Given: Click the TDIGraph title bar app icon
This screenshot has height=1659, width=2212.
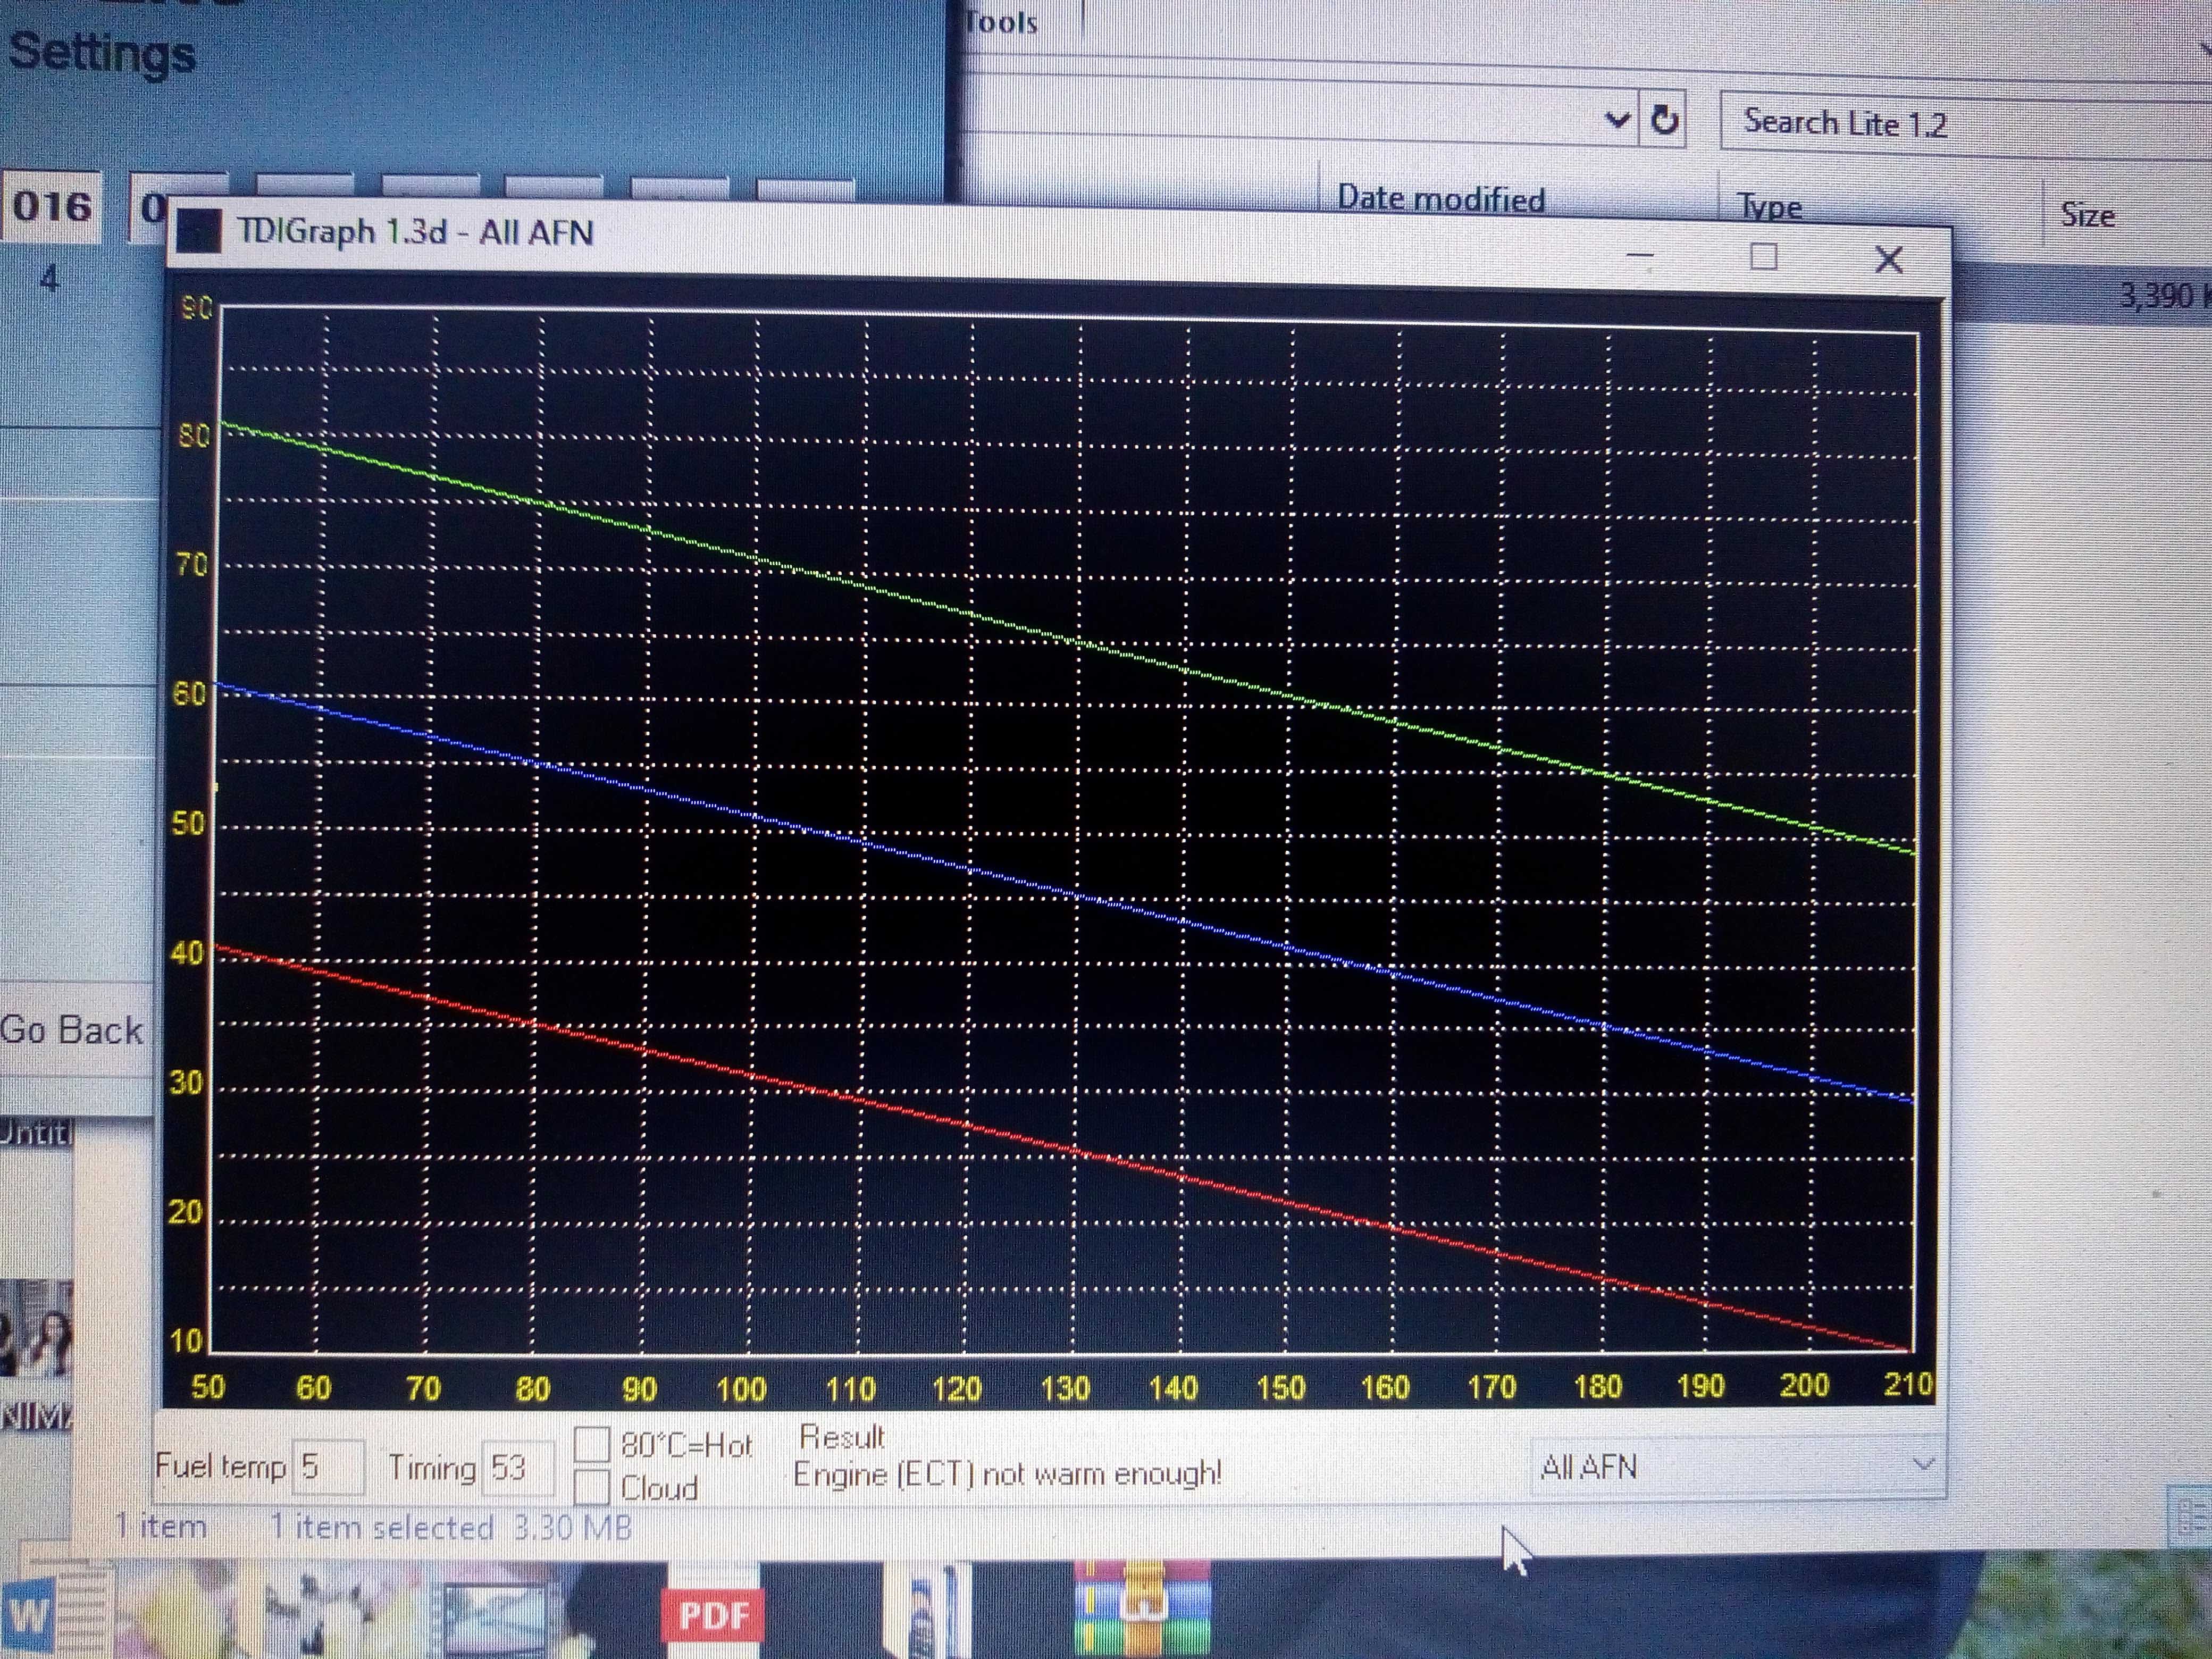Looking at the screenshot, I should coord(198,231).
